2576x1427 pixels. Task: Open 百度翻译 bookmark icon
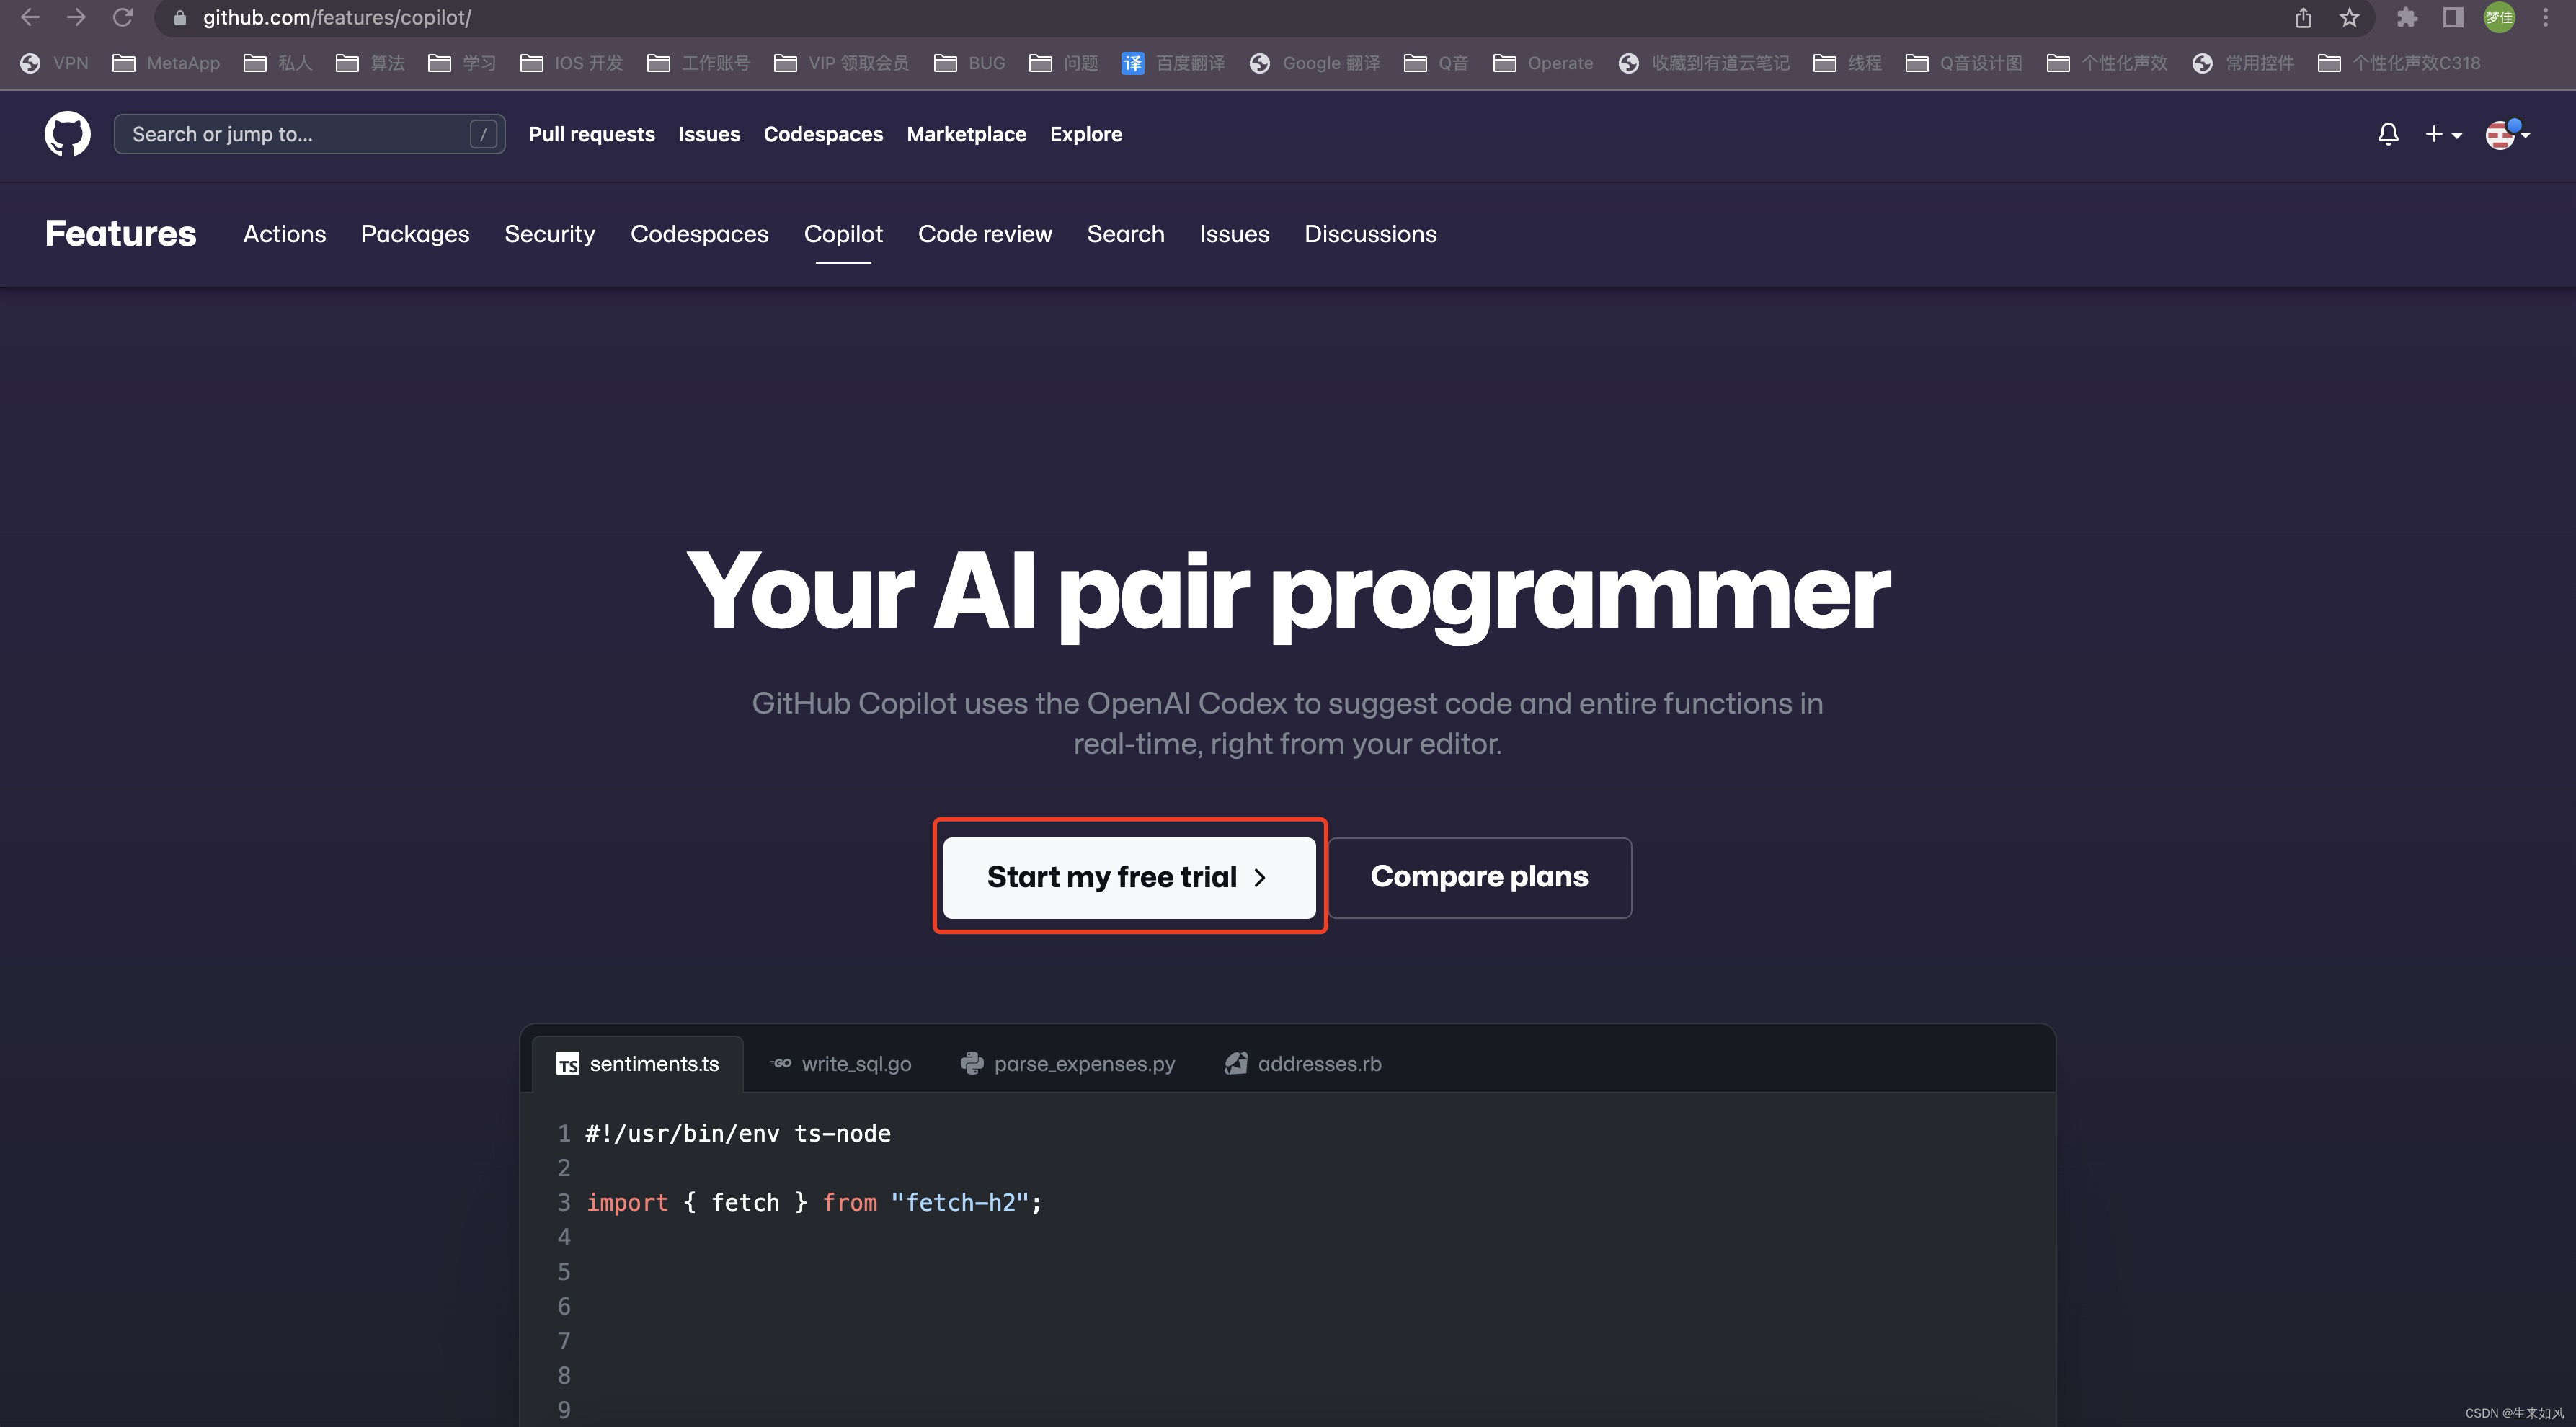[x=1133, y=63]
